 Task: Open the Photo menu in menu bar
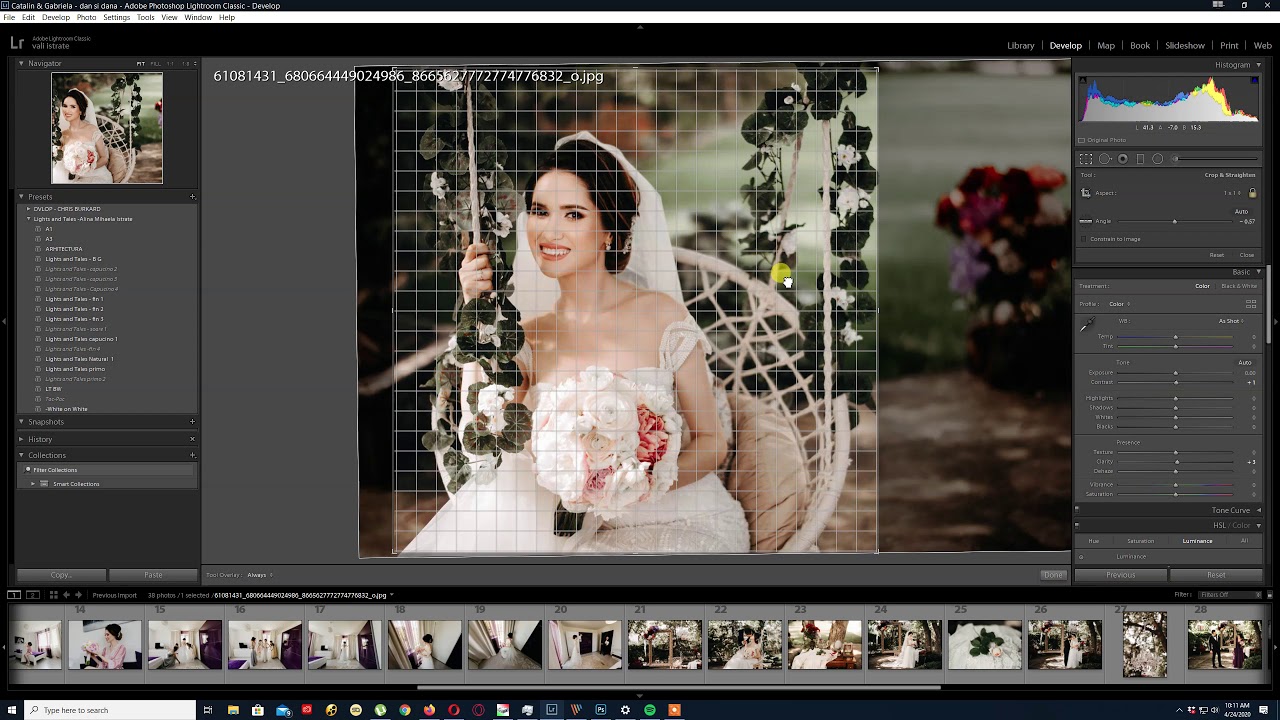coord(87,17)
